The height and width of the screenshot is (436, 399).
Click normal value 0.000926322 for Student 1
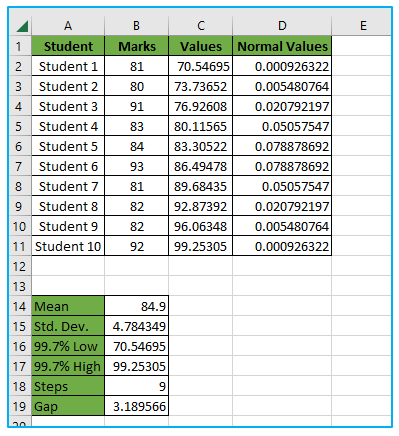(282, 66)
